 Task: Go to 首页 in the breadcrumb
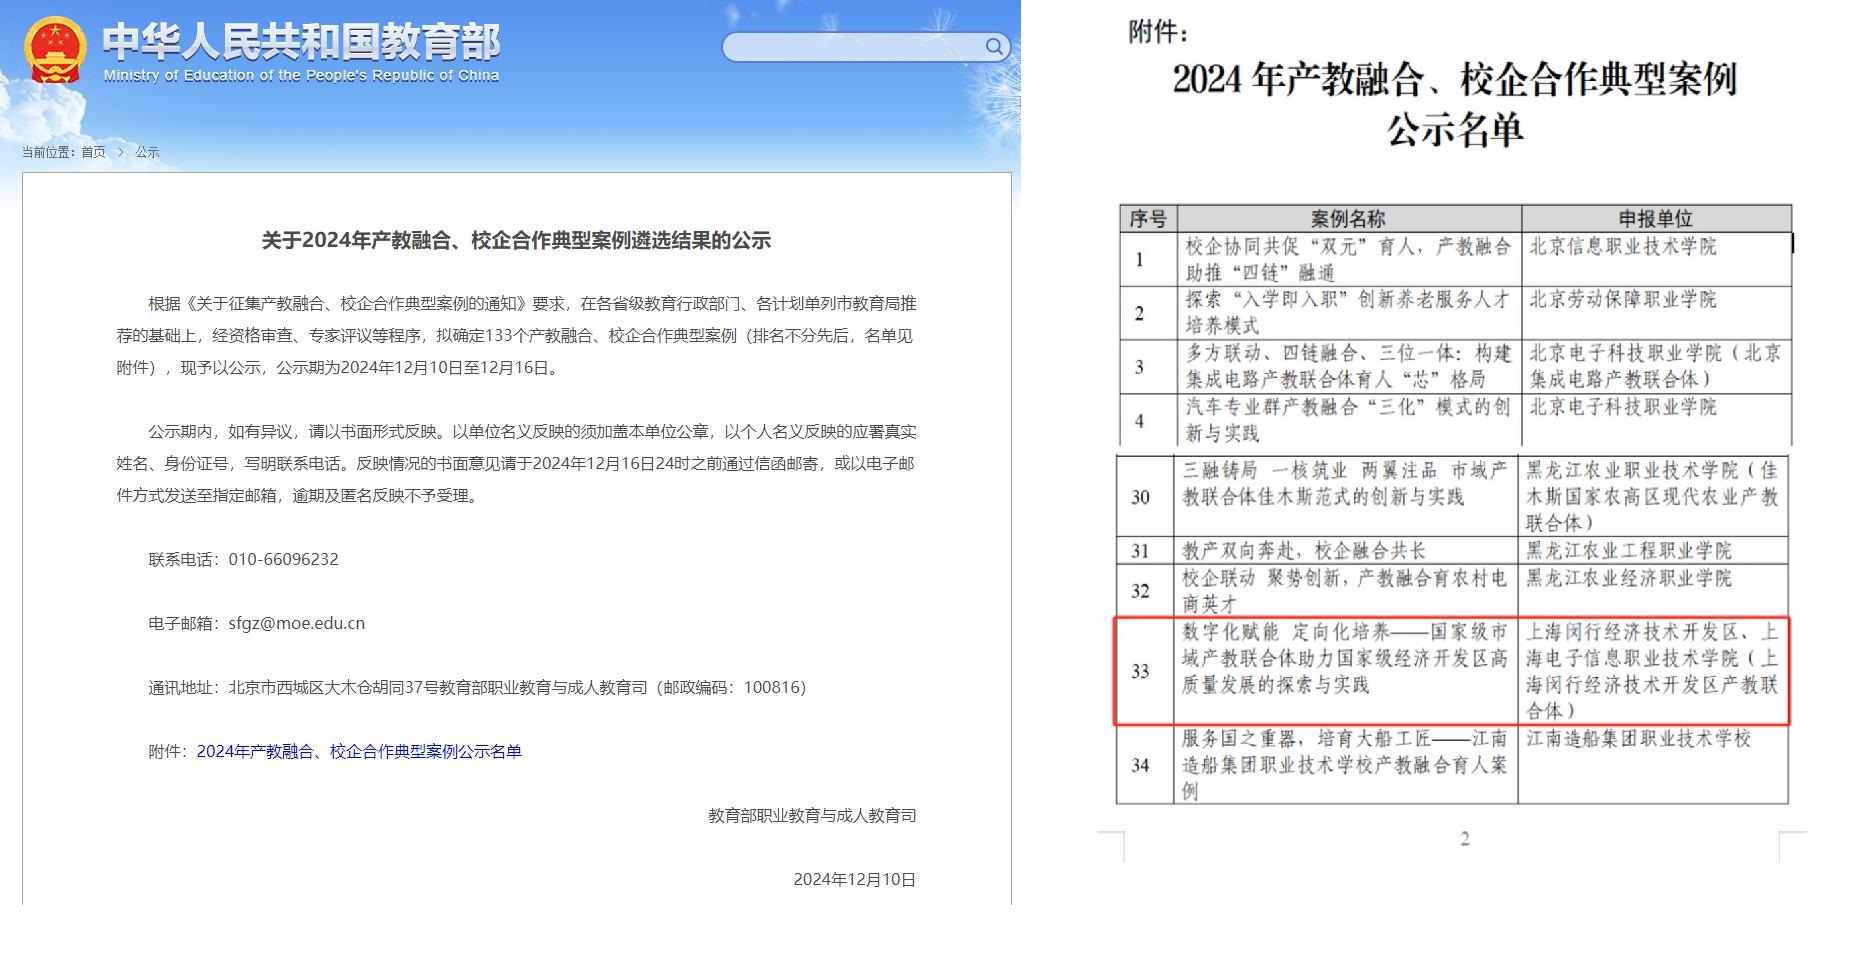point(93,152)
